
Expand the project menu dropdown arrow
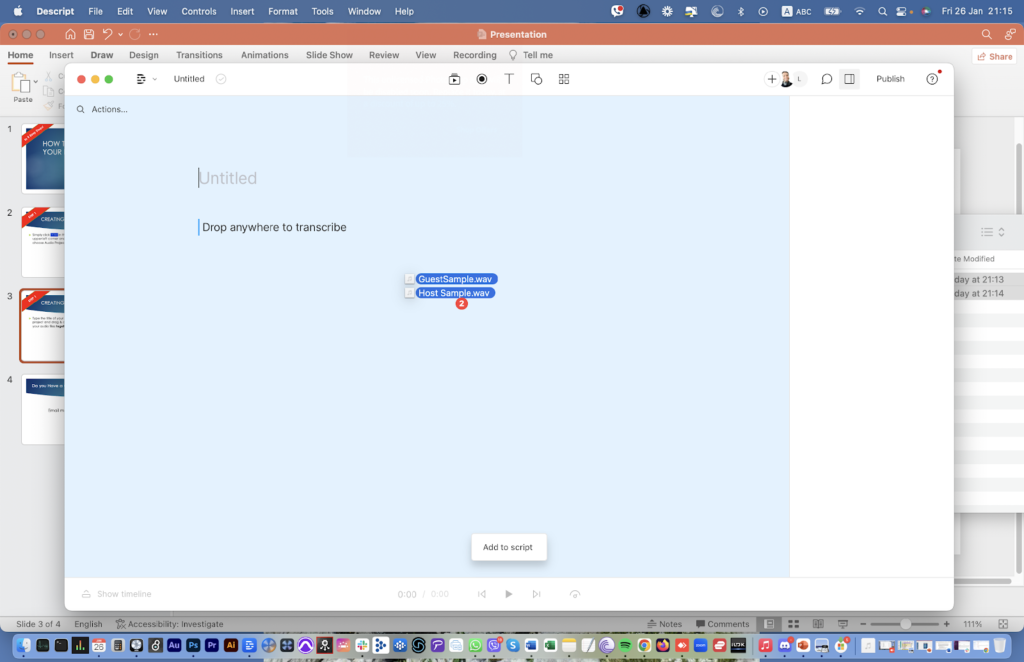(x=154, y=79)
